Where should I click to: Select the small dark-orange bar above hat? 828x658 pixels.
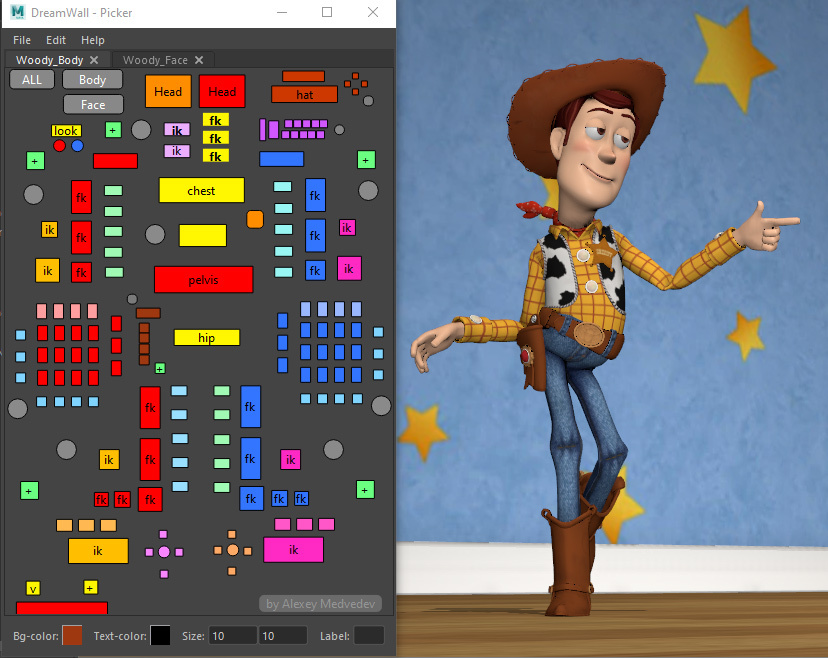pyautogui.click(x=303, y=77)
